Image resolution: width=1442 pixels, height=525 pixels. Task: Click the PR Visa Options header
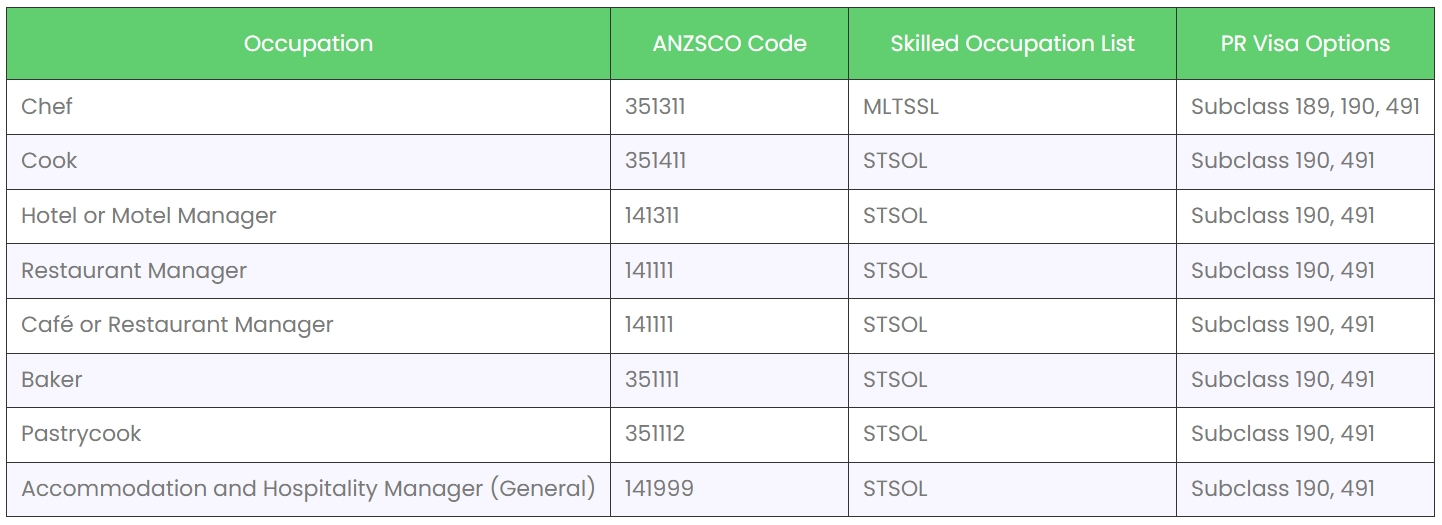pyautogui.click(x=1305, y=44)
